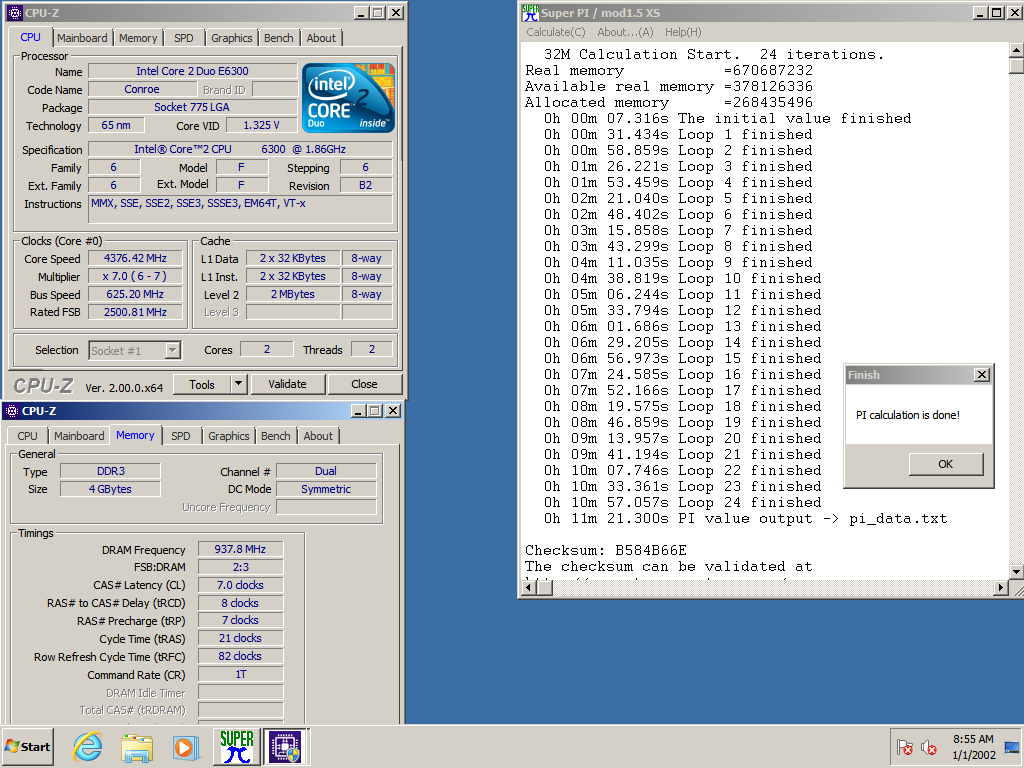The height and width of the screenshot is (768, 1024).
Task: Switch to SPD tab in top CPU-Z window
Action: coord(184,38)
